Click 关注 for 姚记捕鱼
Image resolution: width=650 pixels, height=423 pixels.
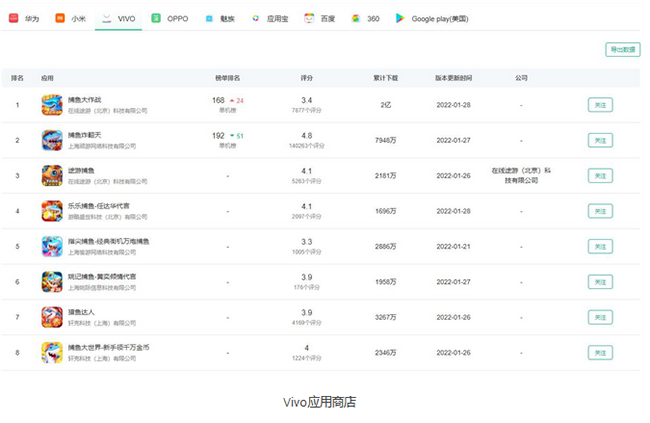click(600, 282)
